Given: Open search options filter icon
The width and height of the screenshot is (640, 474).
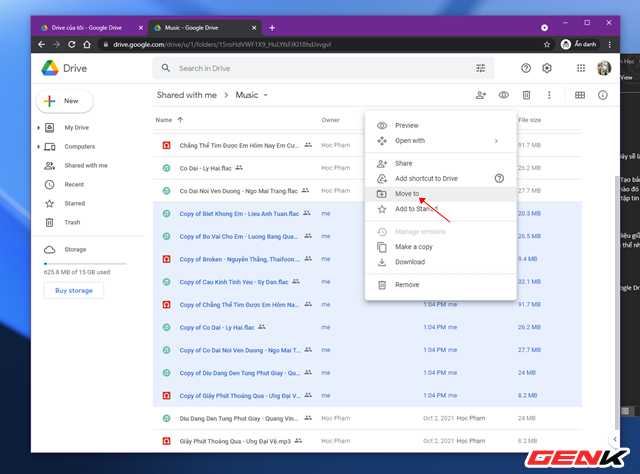Looking at the screenshot, I should (480, 68).
